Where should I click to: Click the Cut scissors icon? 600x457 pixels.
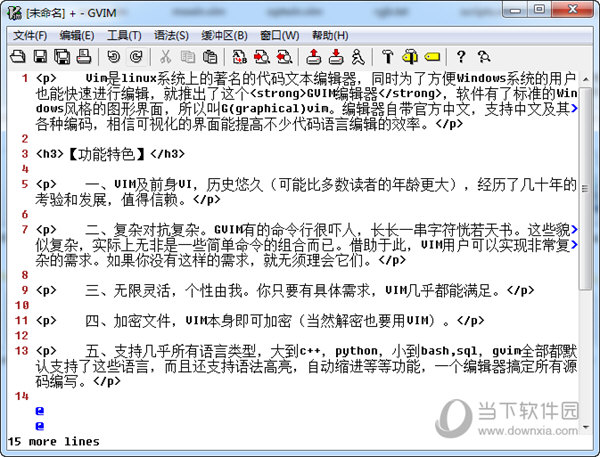[165, 57]
